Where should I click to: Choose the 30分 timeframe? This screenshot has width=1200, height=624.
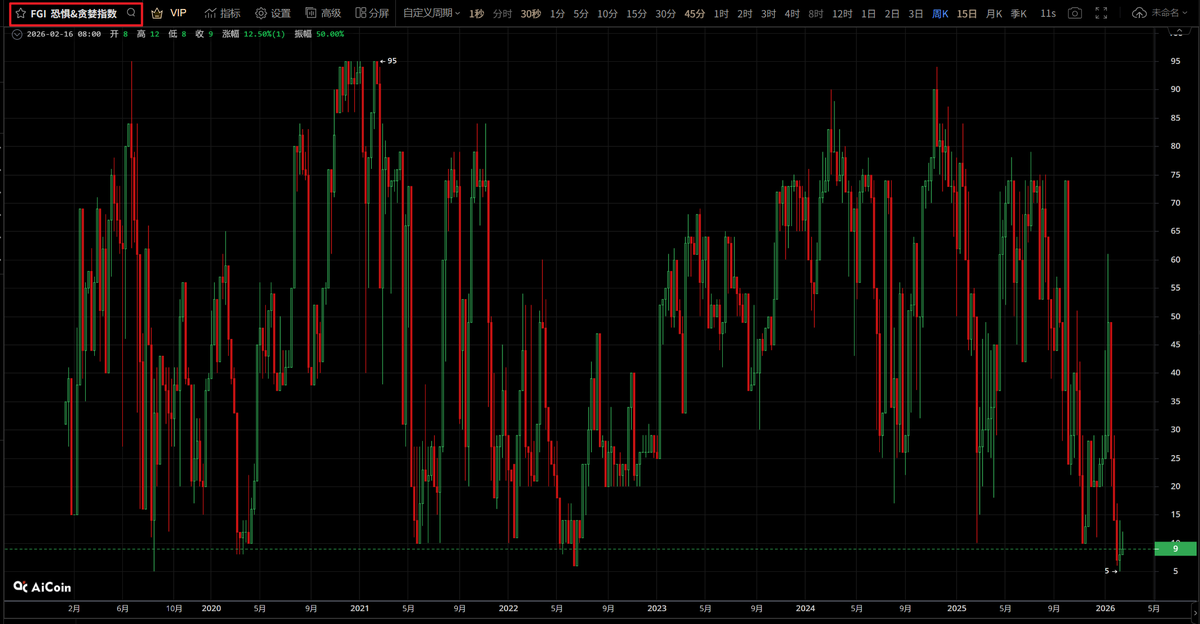tap(665, 13)
